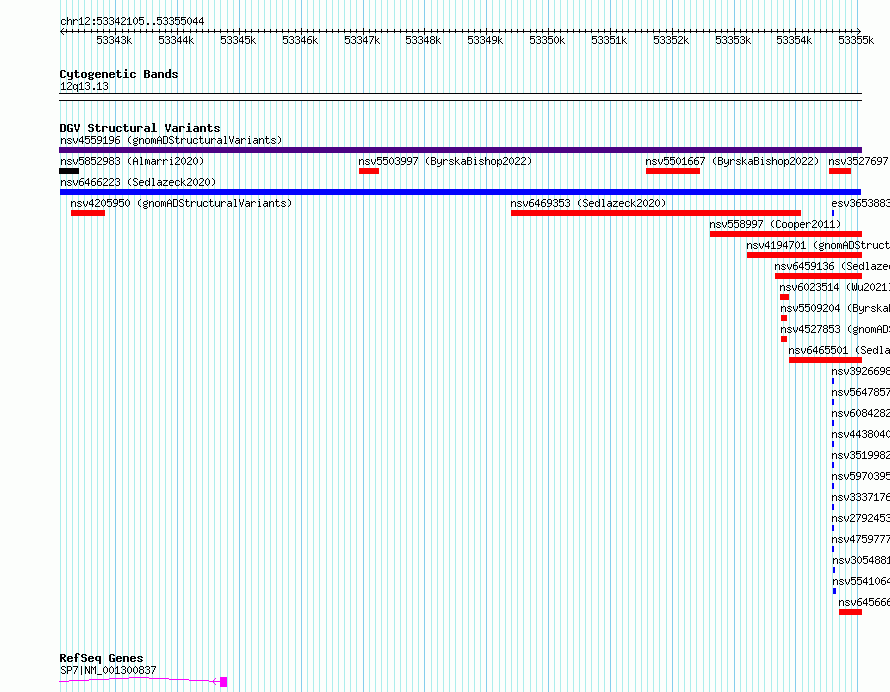The width and height of the screenshot is (890, 692).
Task: Select the nsv3054881 variant label
Action: point(861,560)
